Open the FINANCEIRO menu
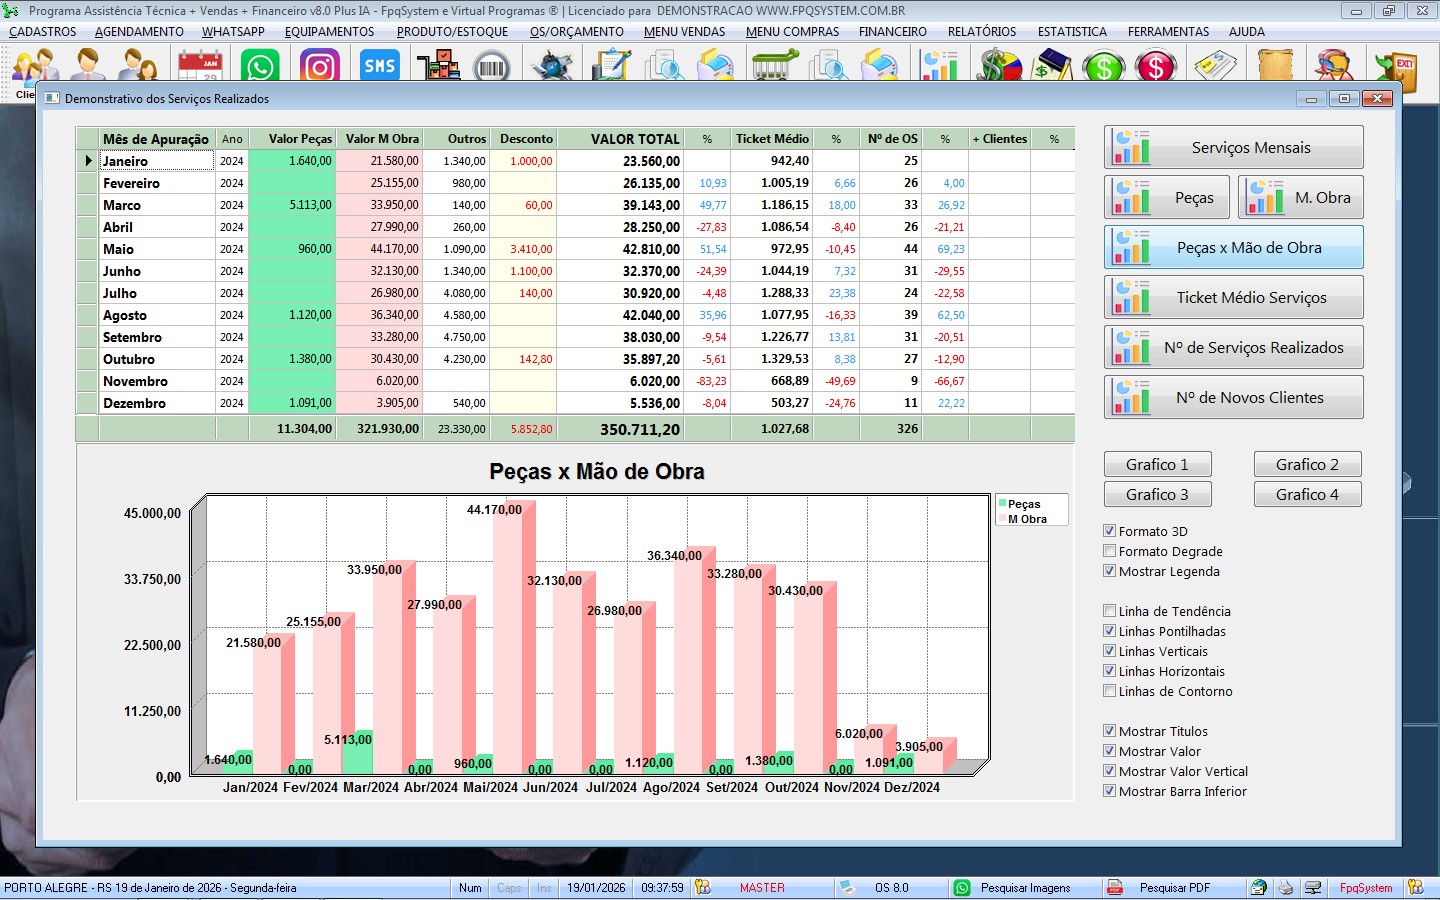This screenshot has width=1440, height=900. (892, 32)
